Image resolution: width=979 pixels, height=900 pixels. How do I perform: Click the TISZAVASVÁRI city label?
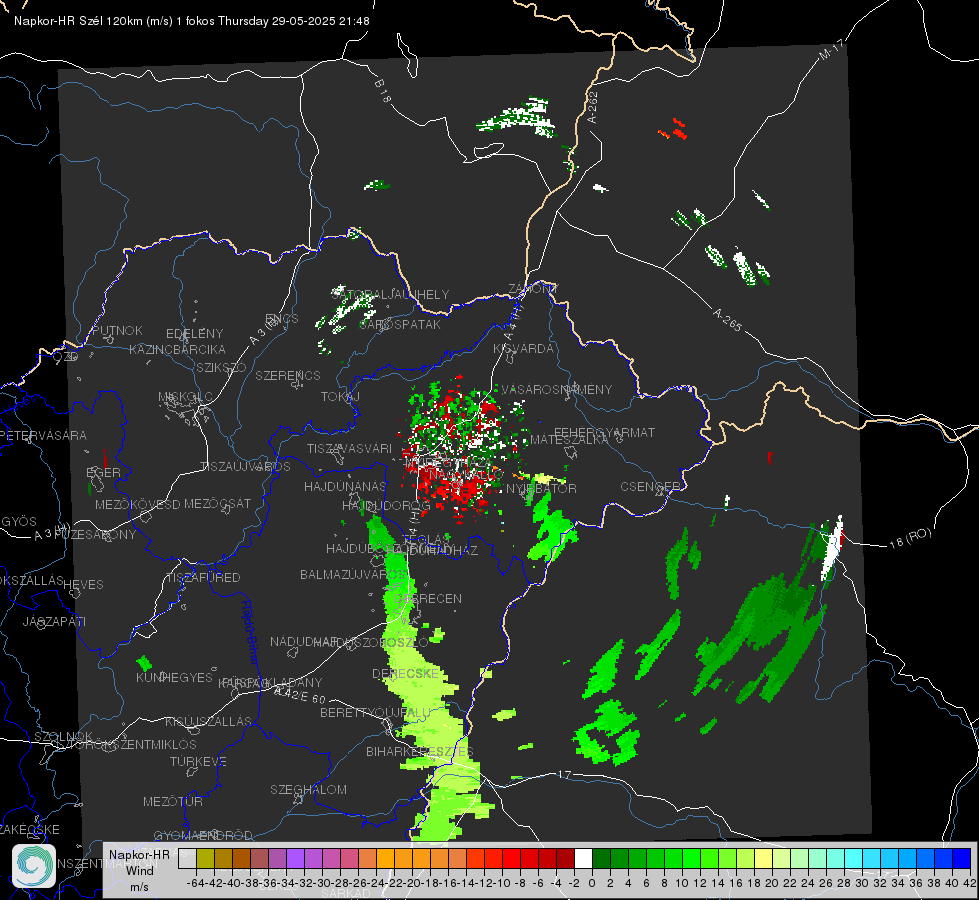point(350,448)
